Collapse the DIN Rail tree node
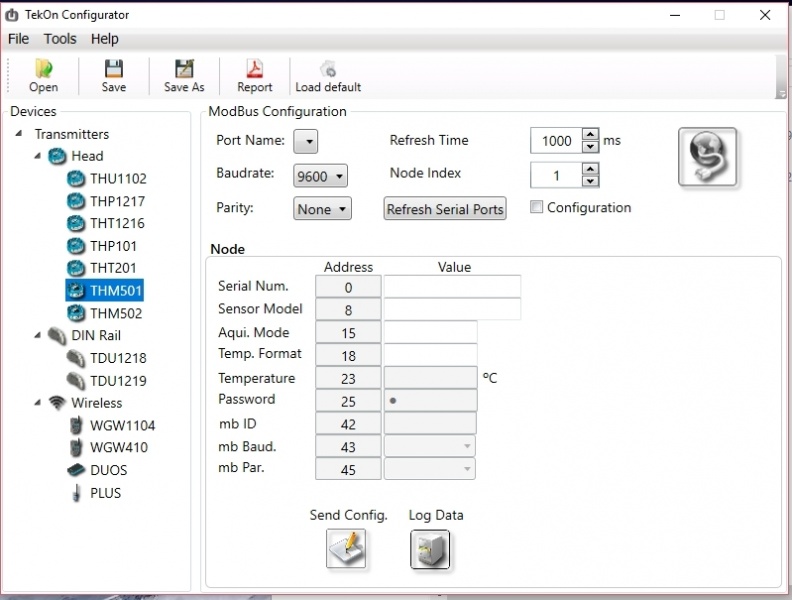 (x=38, y=336)
